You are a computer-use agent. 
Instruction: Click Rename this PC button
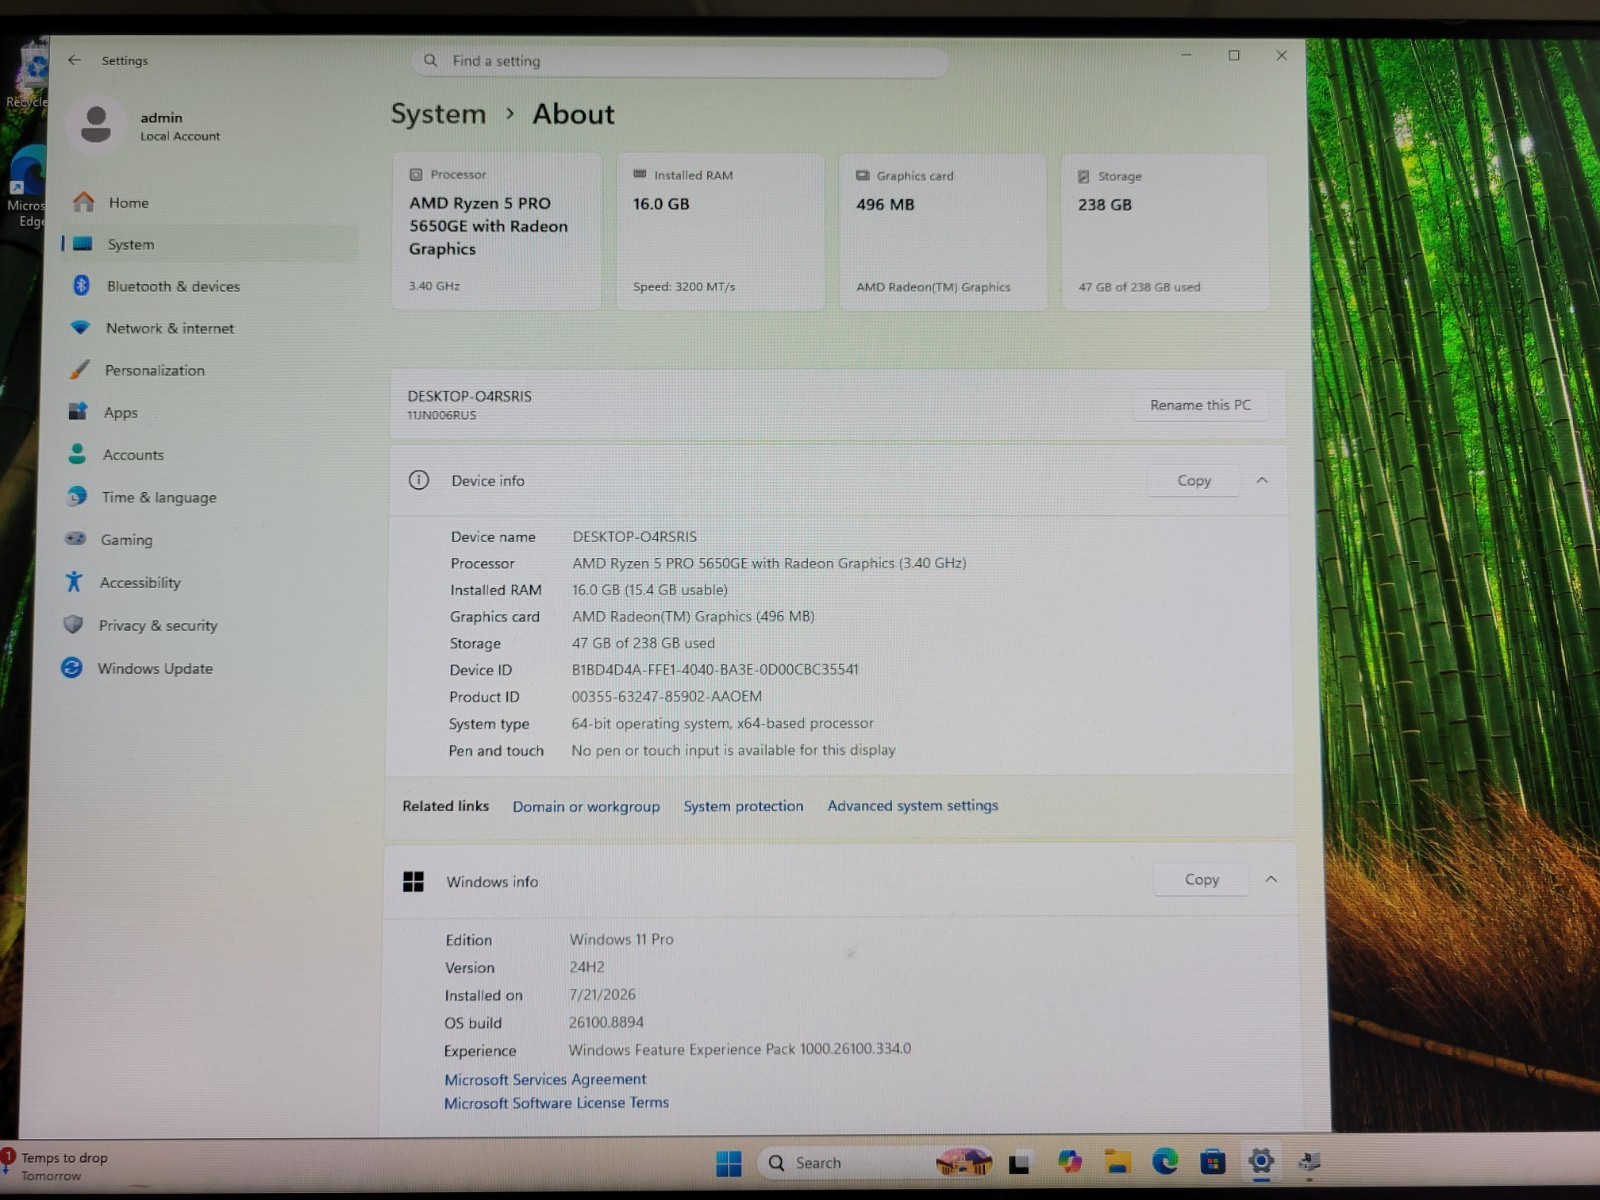tap(1200, 405)
